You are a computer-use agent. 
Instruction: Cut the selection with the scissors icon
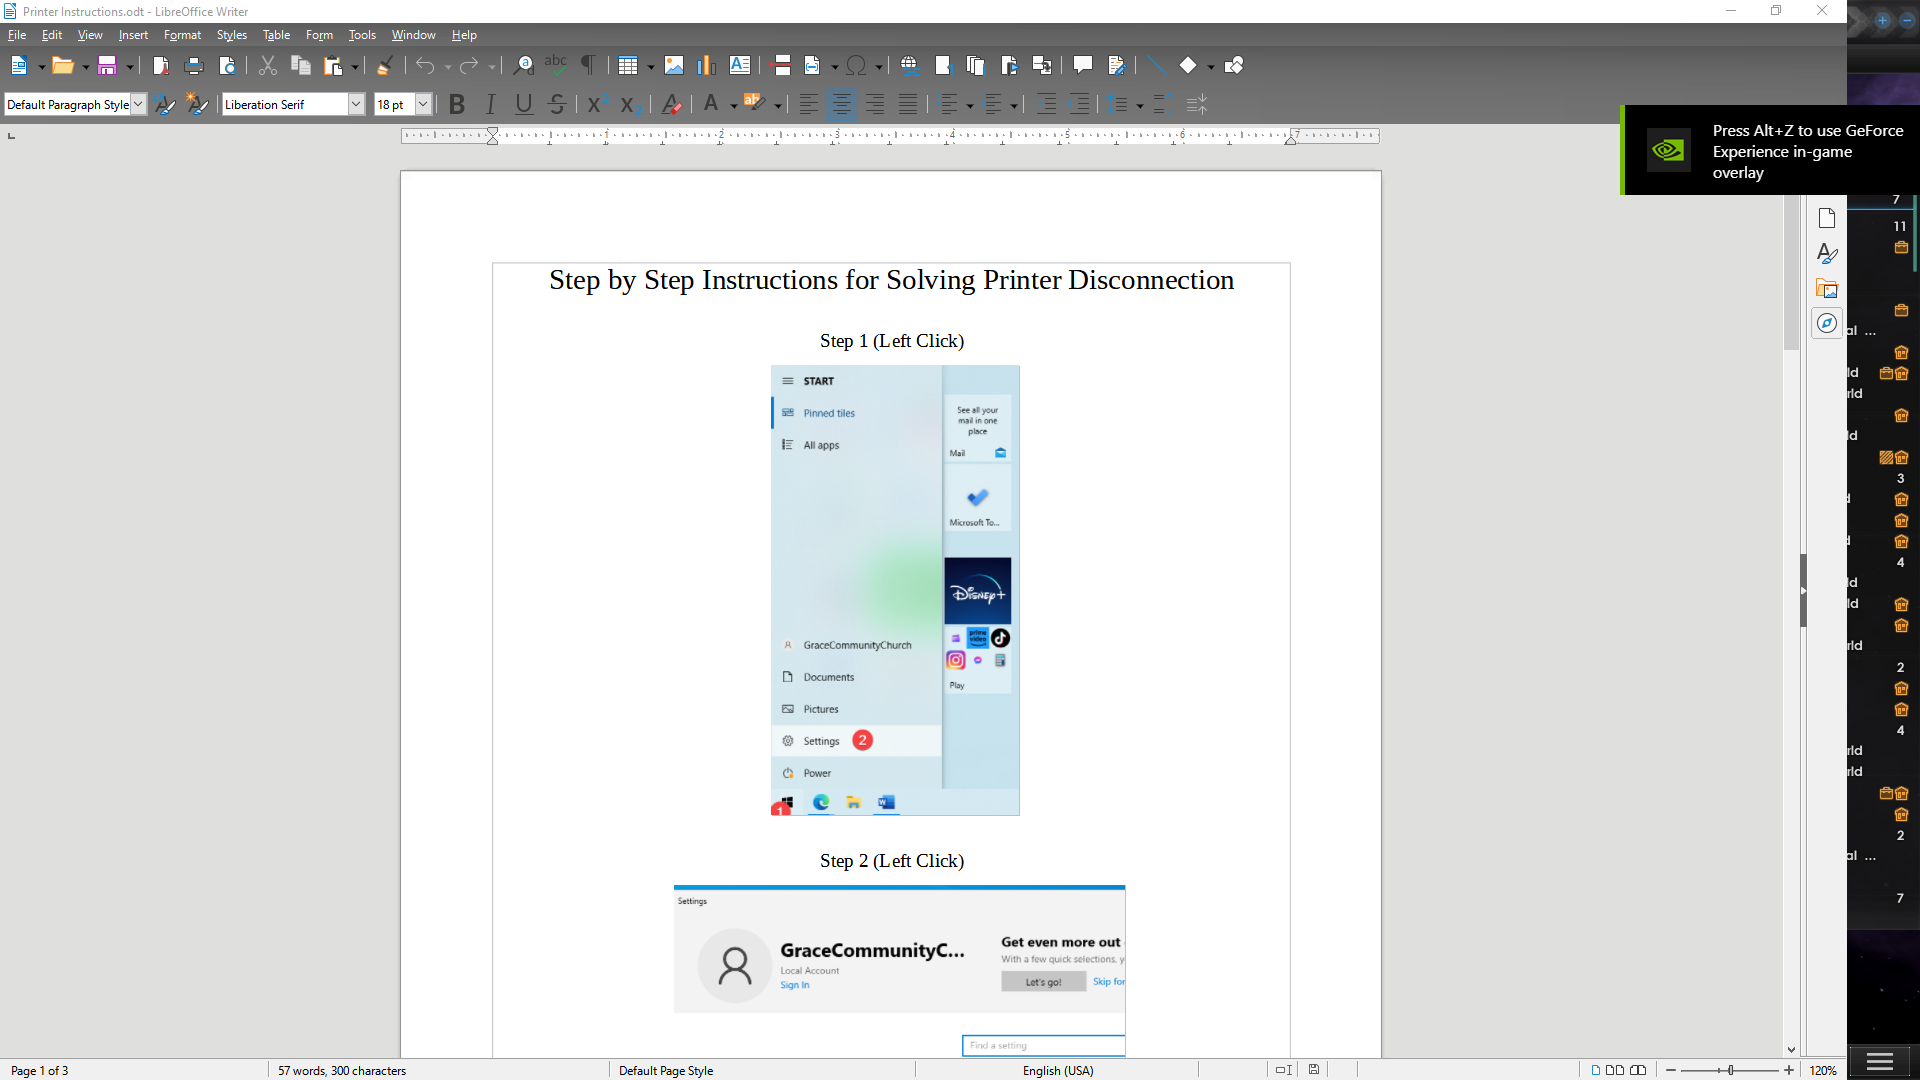(267, 66)
